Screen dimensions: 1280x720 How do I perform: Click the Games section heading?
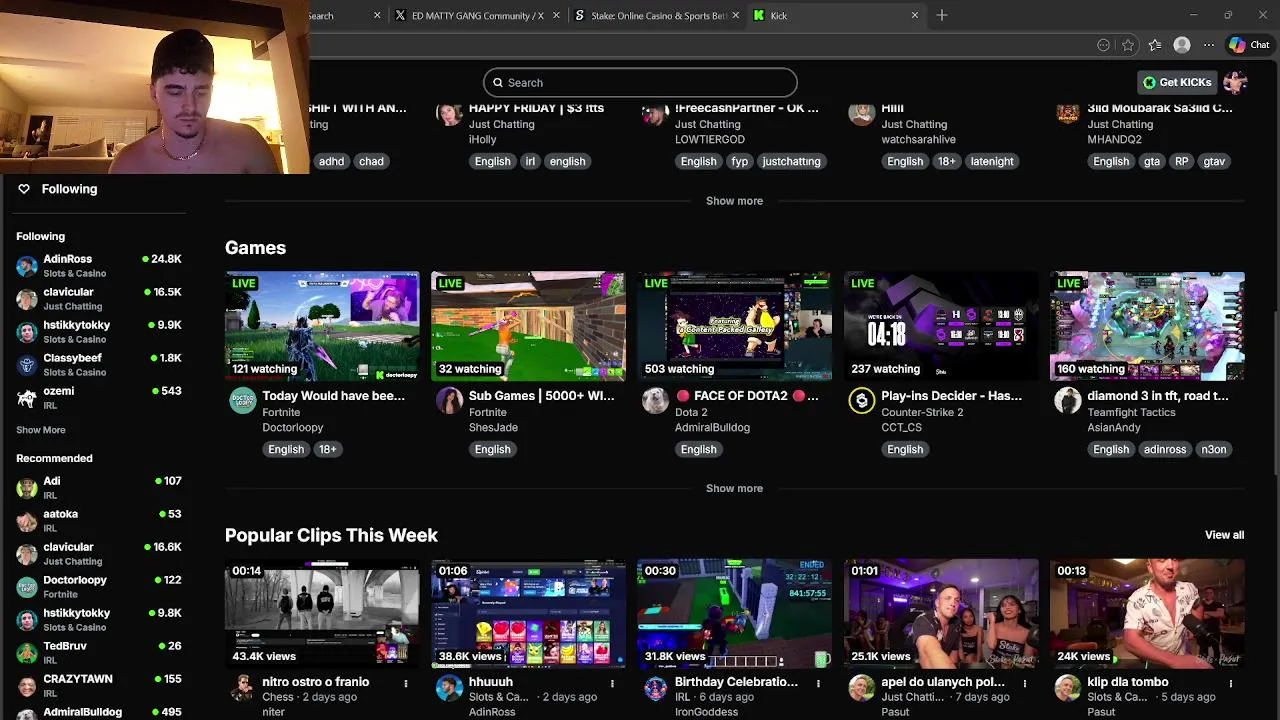pos(255,248)
